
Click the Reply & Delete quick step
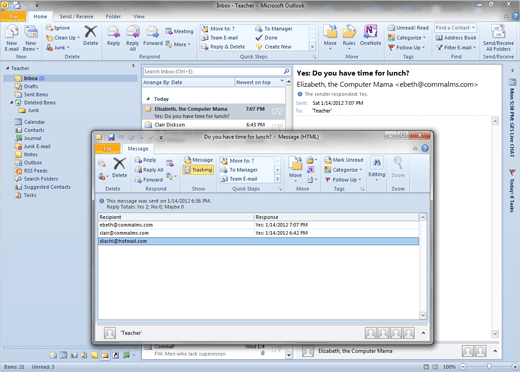click(223, 47)
